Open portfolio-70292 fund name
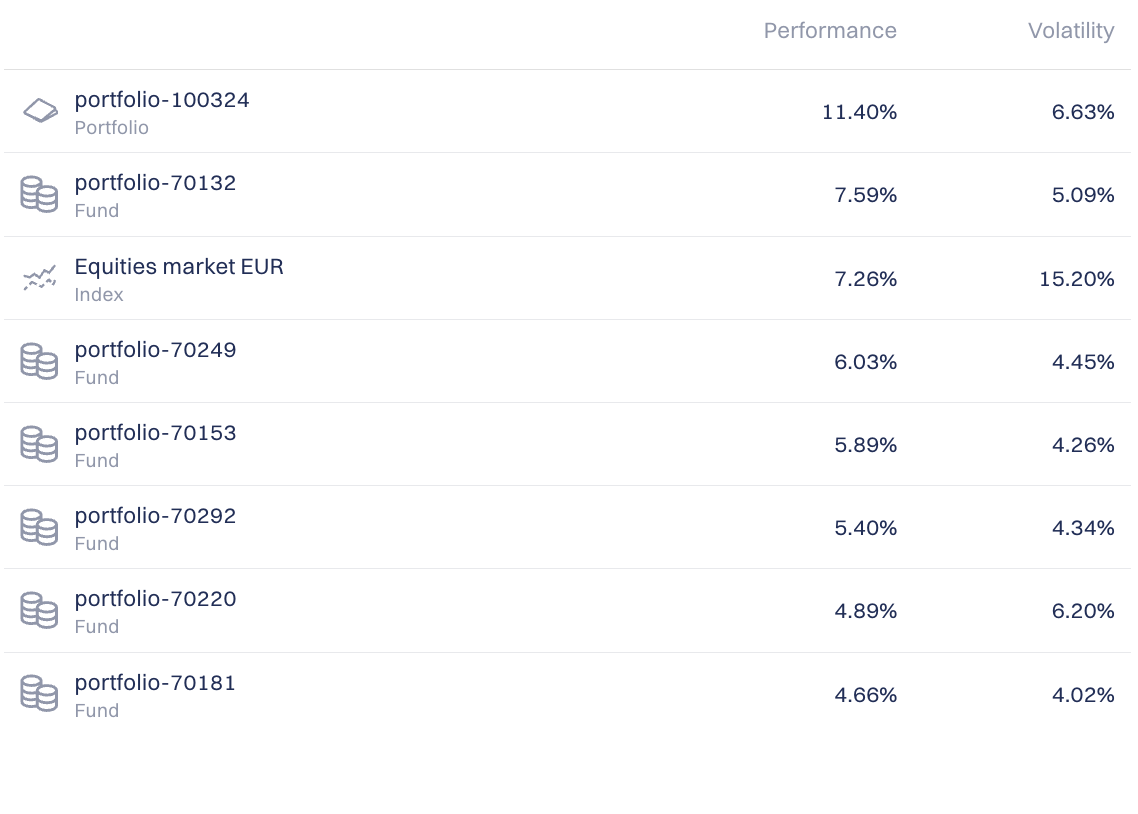The image size is (1138, 814). pos(155,516)
